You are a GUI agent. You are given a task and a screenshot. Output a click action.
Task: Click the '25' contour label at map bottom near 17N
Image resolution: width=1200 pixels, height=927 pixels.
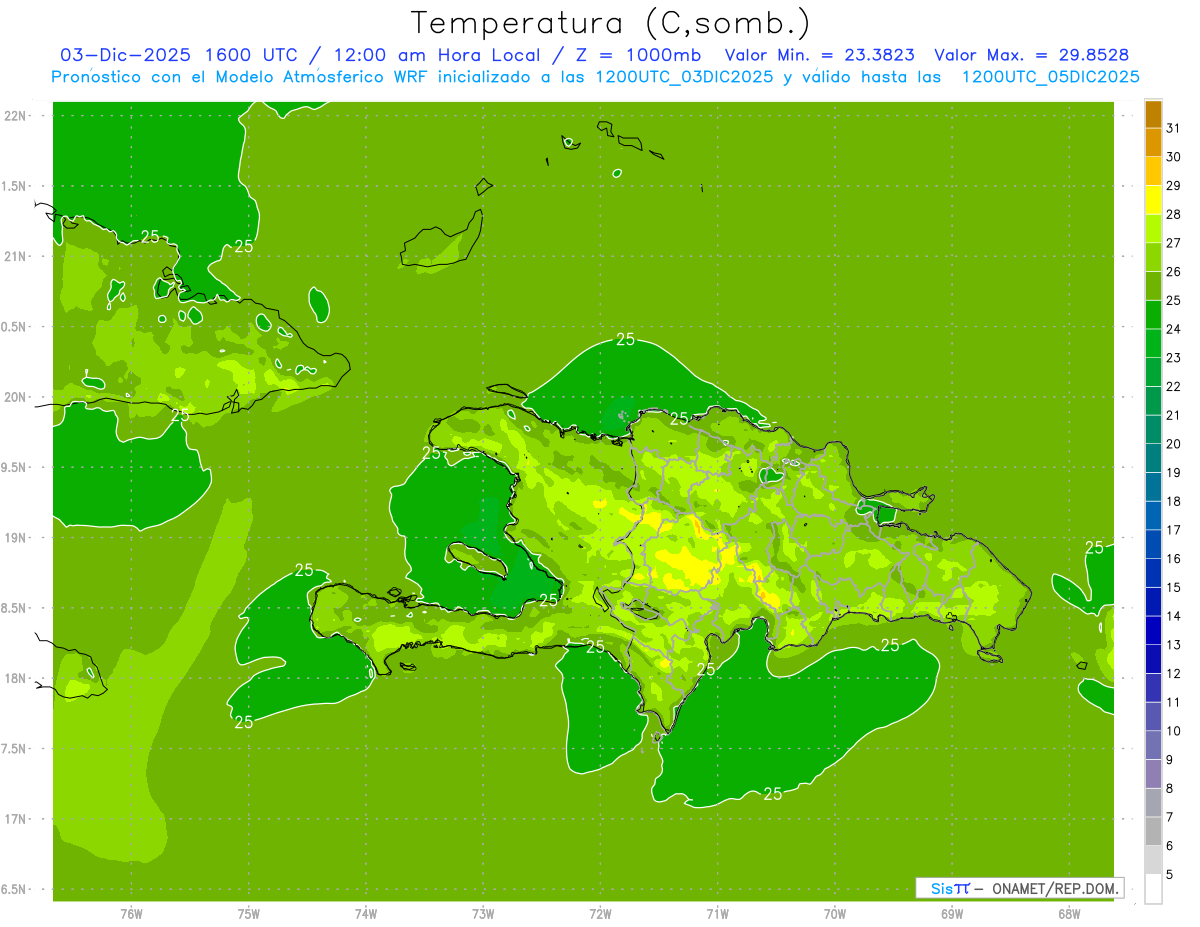tap(773, 794)
